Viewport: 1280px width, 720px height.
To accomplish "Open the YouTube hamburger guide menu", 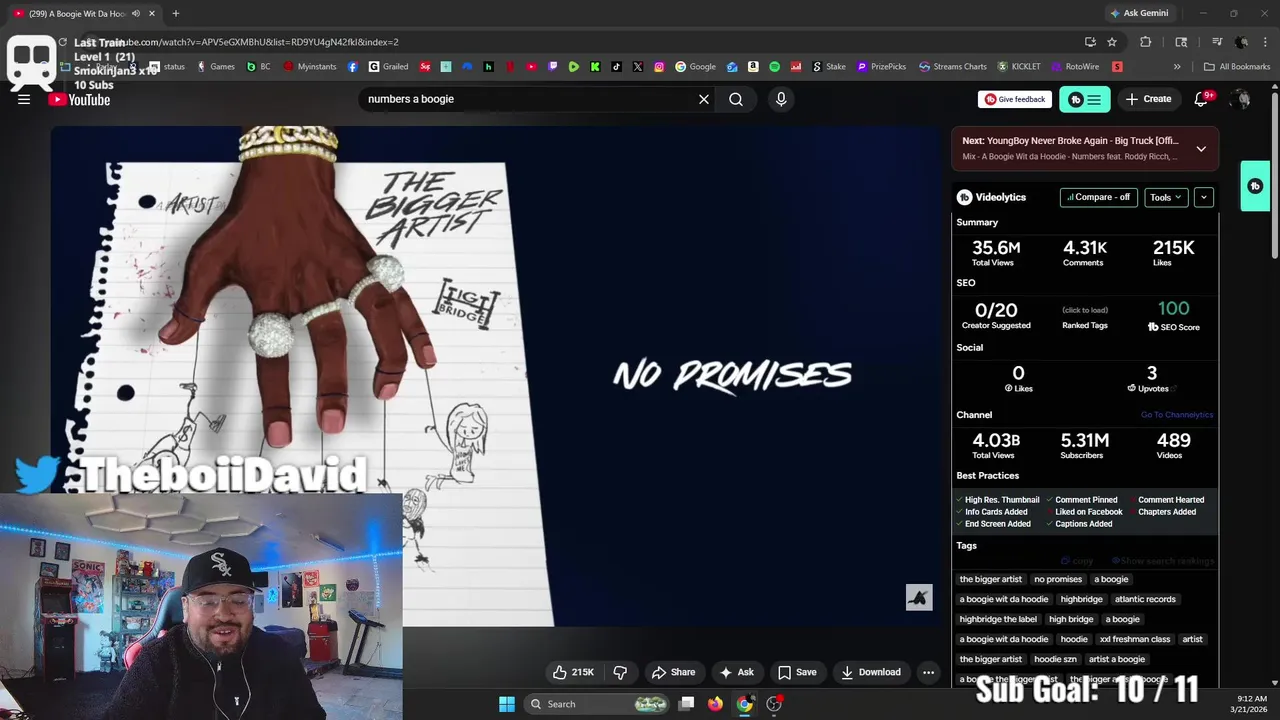I will click(24, 99).
